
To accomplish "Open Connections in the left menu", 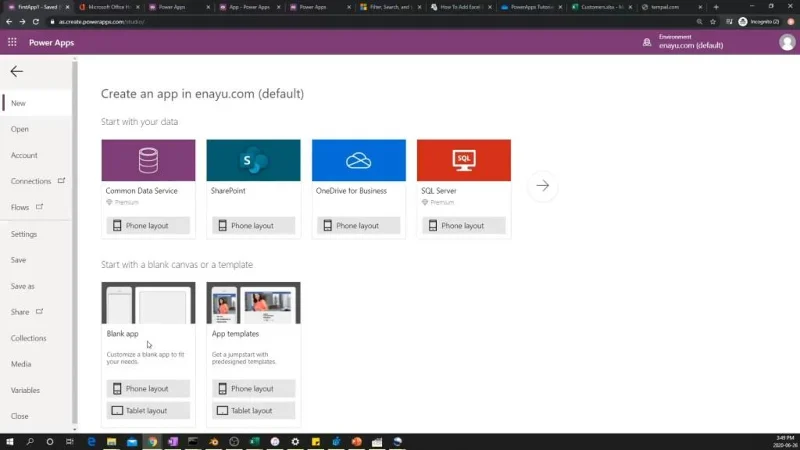I will [x=36, y=181].
